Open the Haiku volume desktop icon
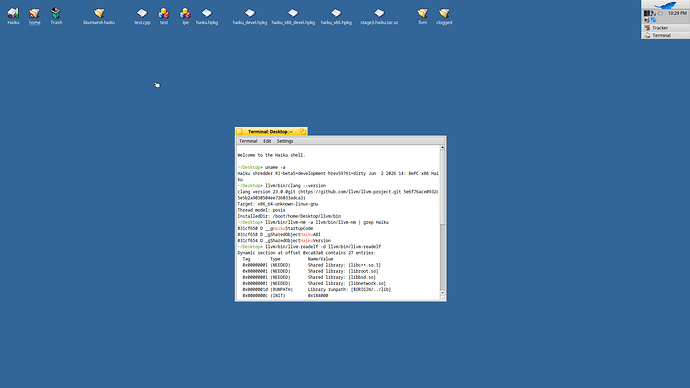The width and height of the screenshot is (690, 388). pos(13,13)
